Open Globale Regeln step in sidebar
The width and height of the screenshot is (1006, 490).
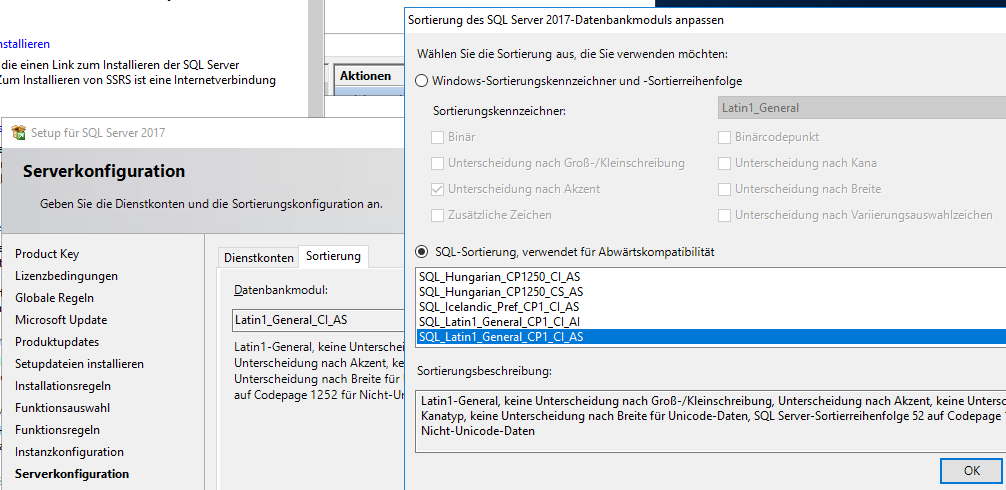click(x=55, y=298)
